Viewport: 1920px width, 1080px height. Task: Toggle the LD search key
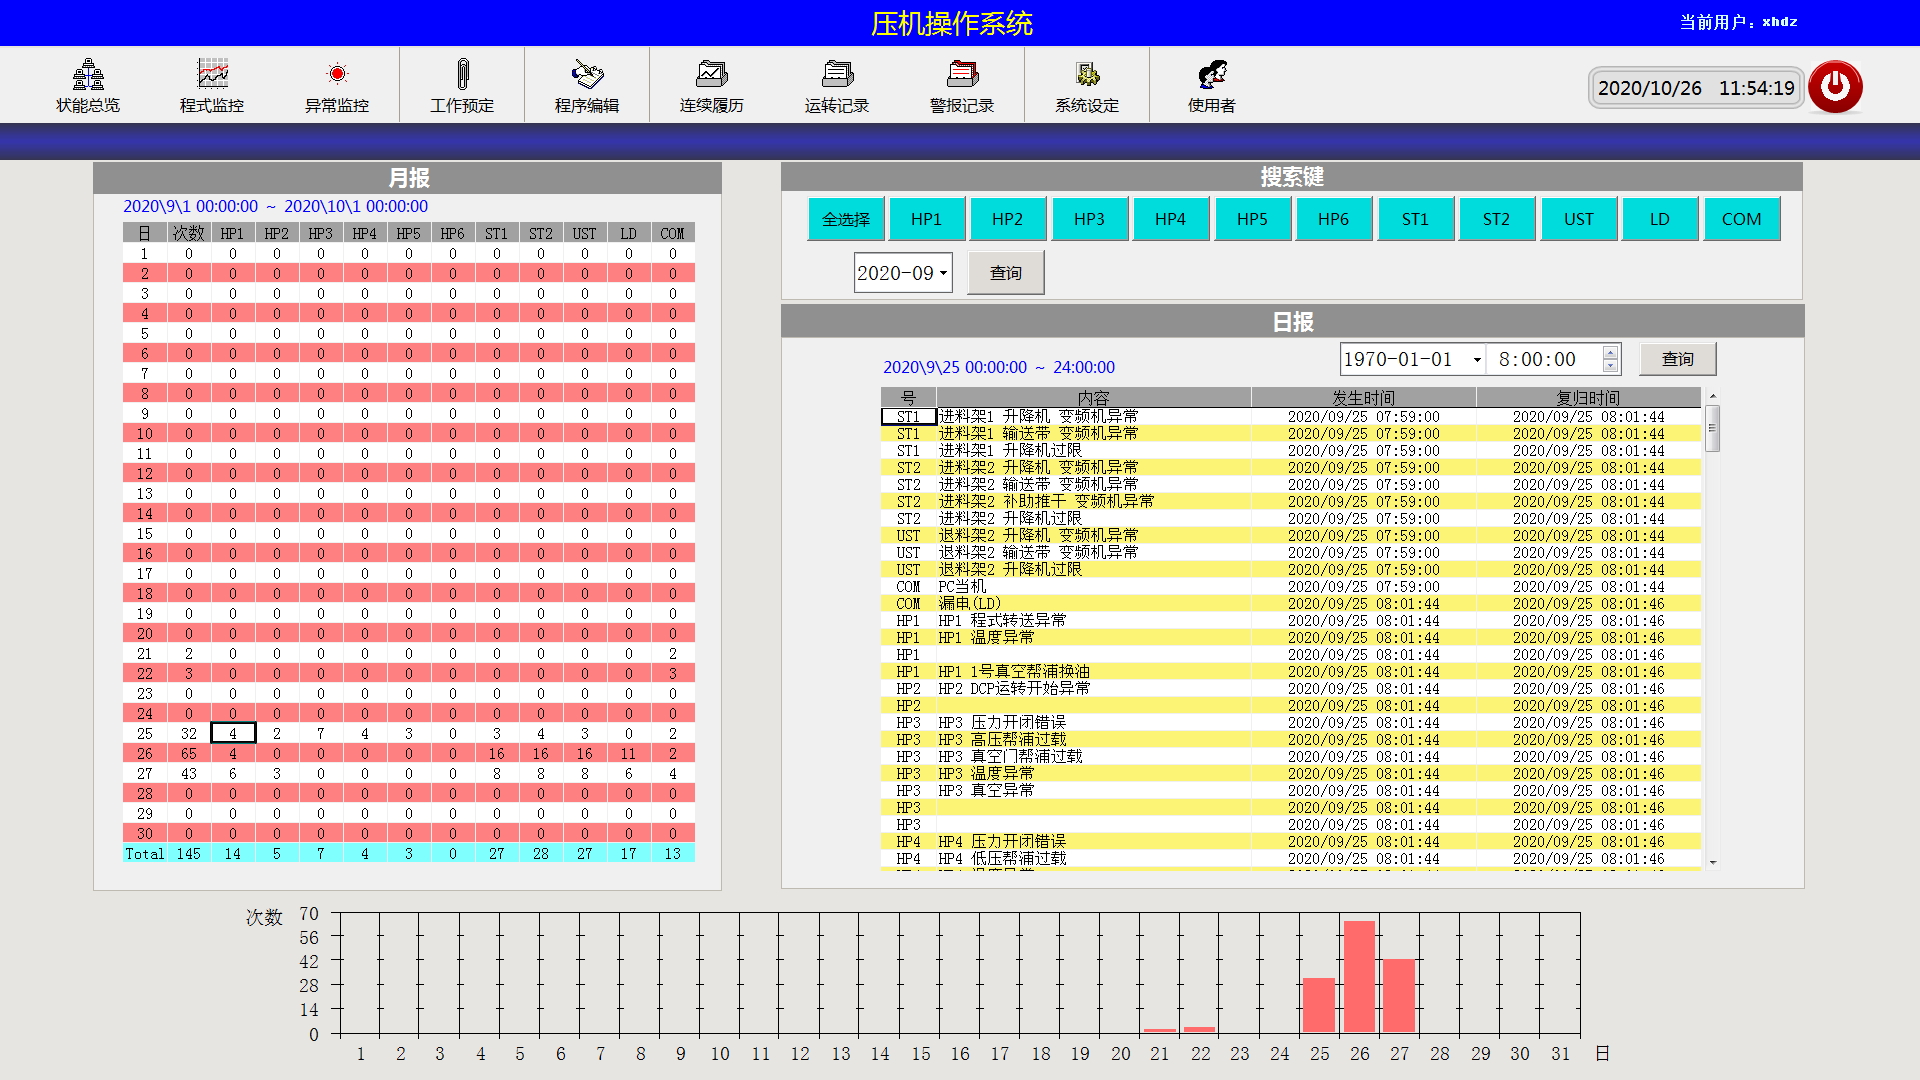pos(1660,219)
